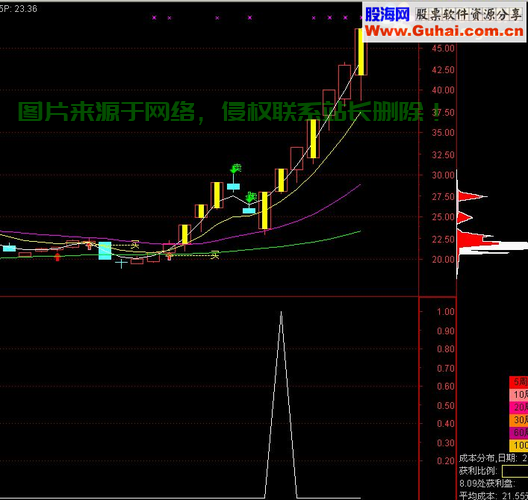The image size is (528, 500).
Task: Click the lower green sell arrow near 27.50
Action: (251, 197)
